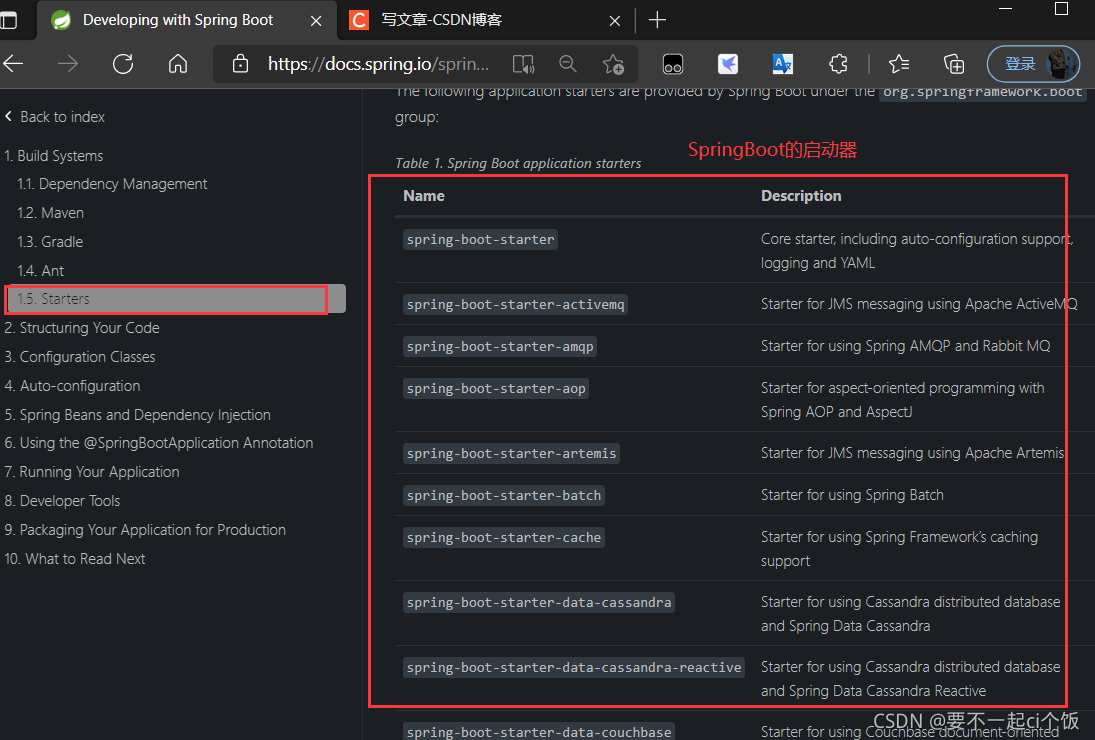1095x740 pixels.
Task: Open Packaging Your Application for Production
Action: pyautogui.click(x=145, y=530)
